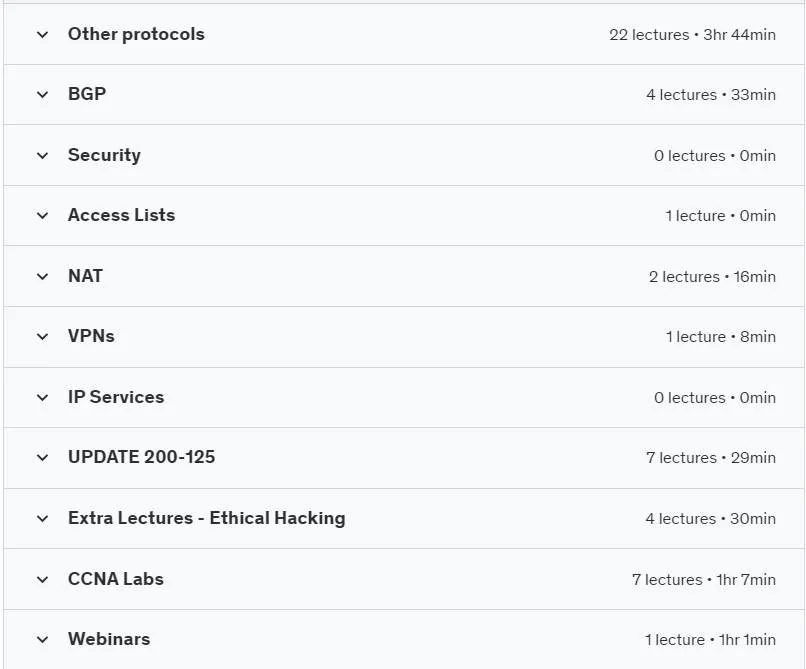This screenshot has height=669, width=806.
Task: Toggle the NAT section chevron
Action: click(43, 277)
